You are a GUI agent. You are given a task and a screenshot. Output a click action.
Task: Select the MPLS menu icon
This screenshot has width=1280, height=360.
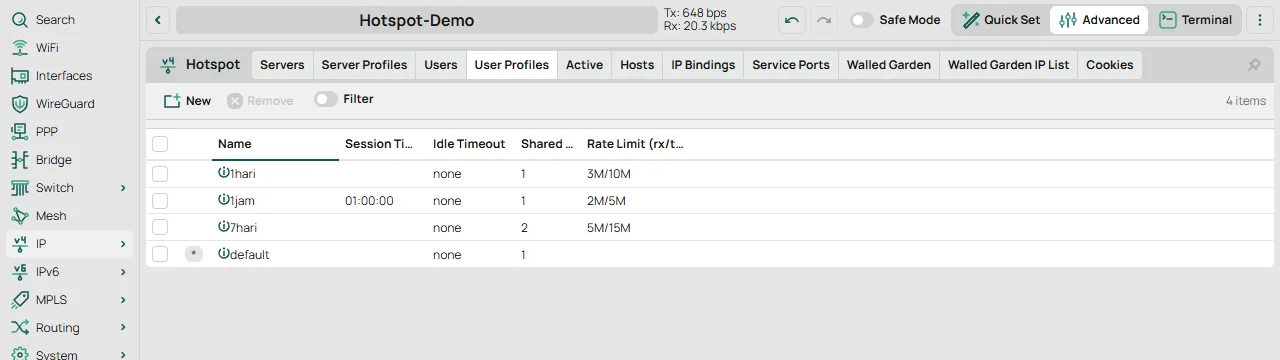19,300
